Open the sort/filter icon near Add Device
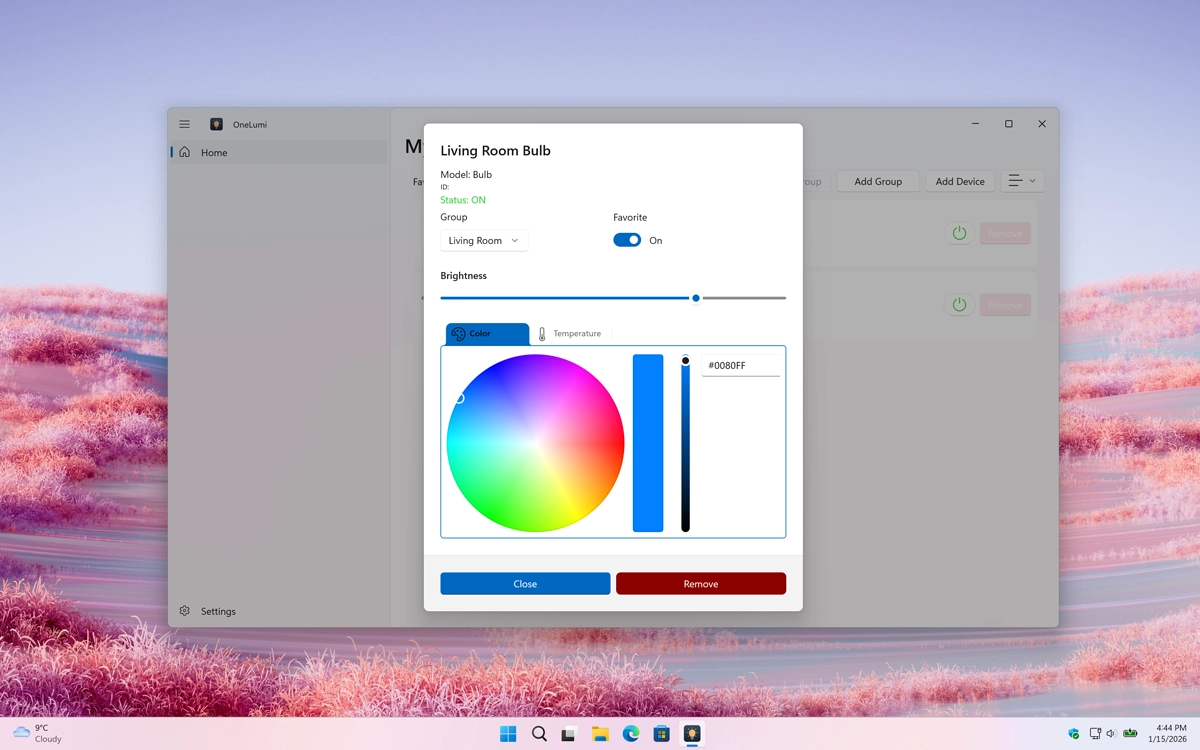This screenshot has width=1200, height=750. tap(1015, 181)
